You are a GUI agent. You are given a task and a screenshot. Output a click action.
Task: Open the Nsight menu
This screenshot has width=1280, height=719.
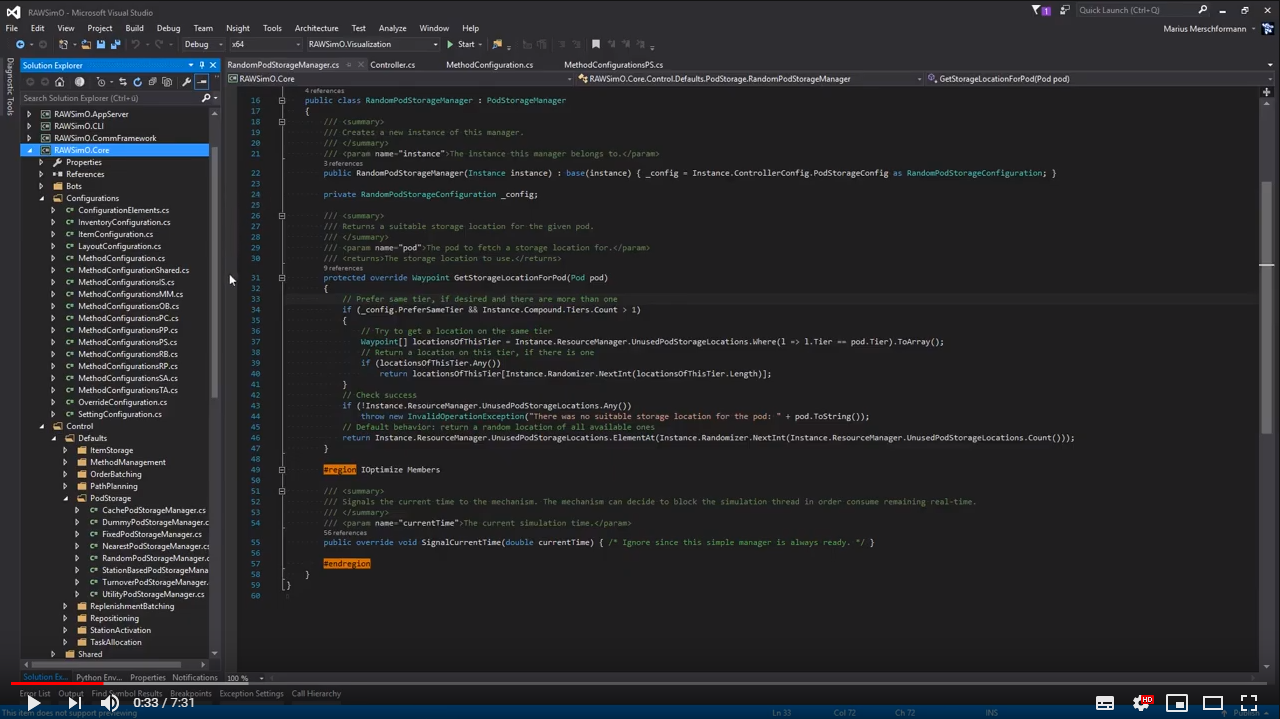coord(237,28)
